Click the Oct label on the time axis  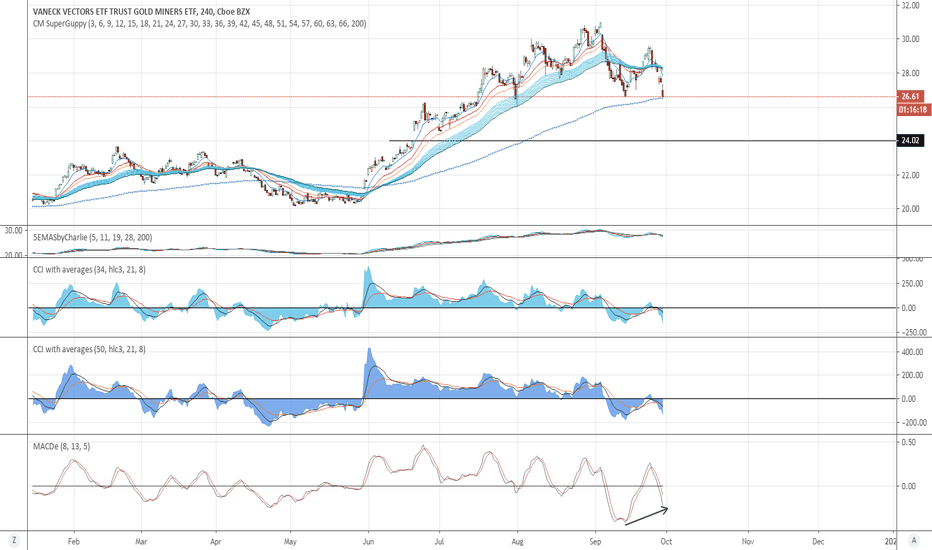tap(666, 542)
